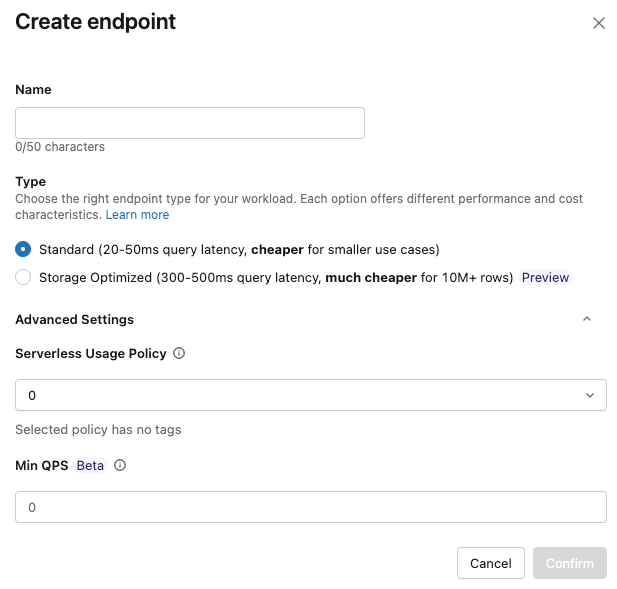
Task: Click the Beta badge beside Min QPS
Action: (x=90, y=465)
